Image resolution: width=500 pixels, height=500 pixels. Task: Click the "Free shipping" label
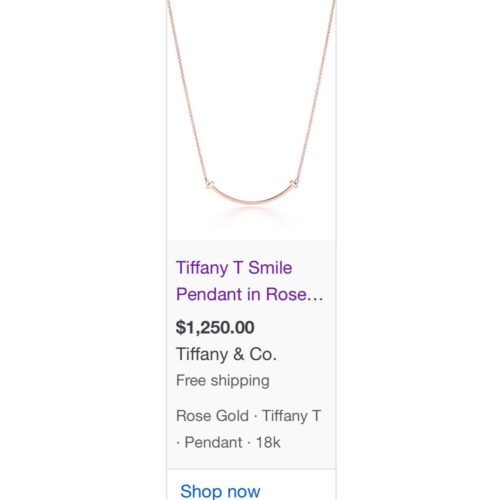pyautogui.click(x=223, y=381)
